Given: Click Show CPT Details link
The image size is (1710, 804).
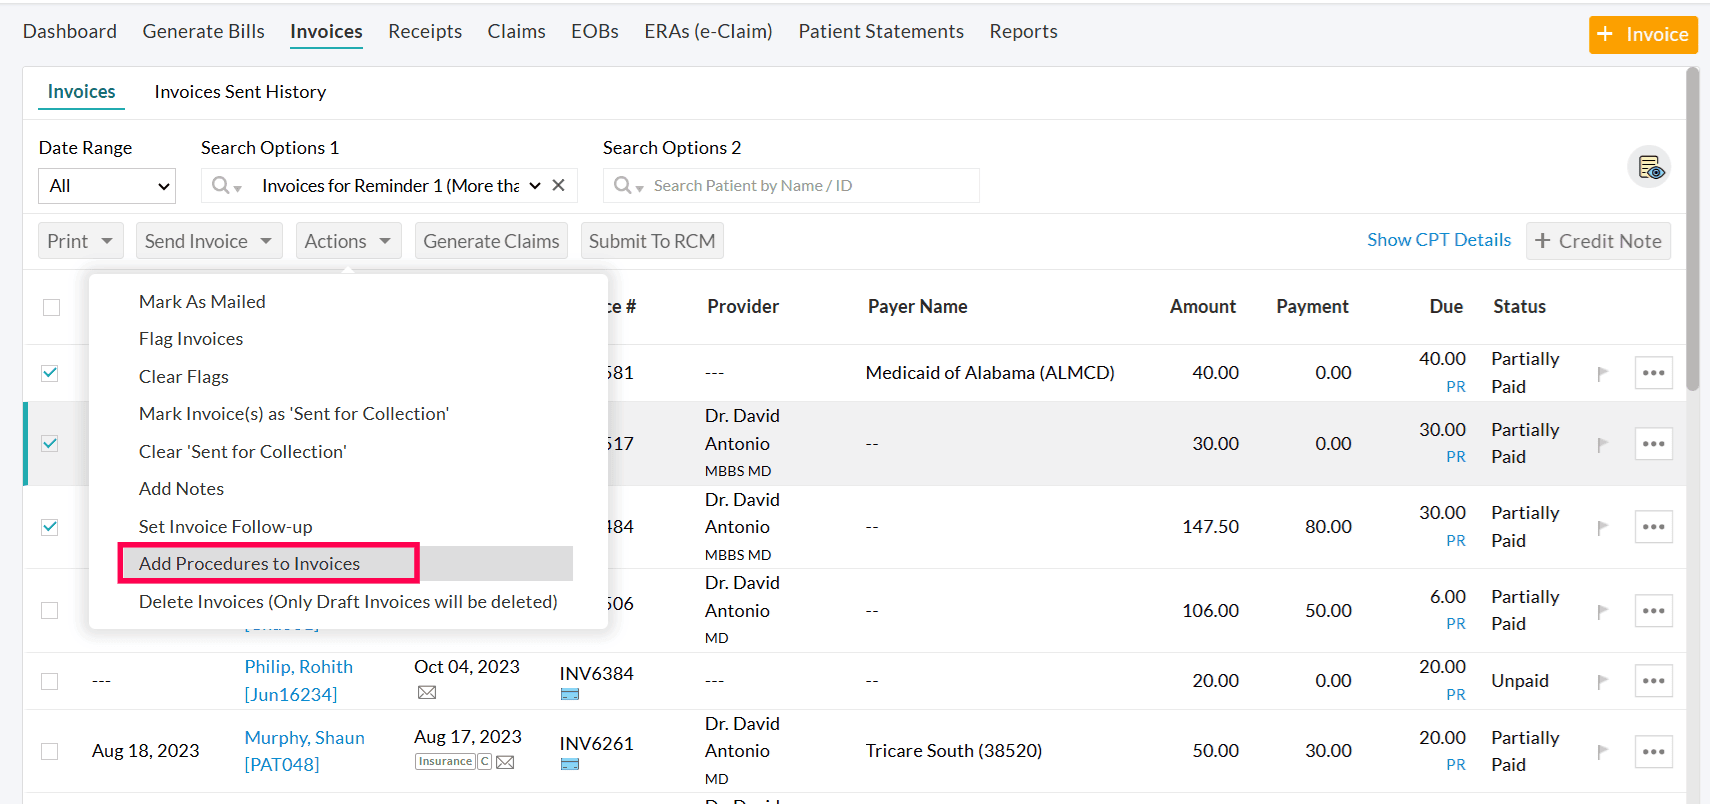Looking at the screenshot, I should tap(1439, 240).
